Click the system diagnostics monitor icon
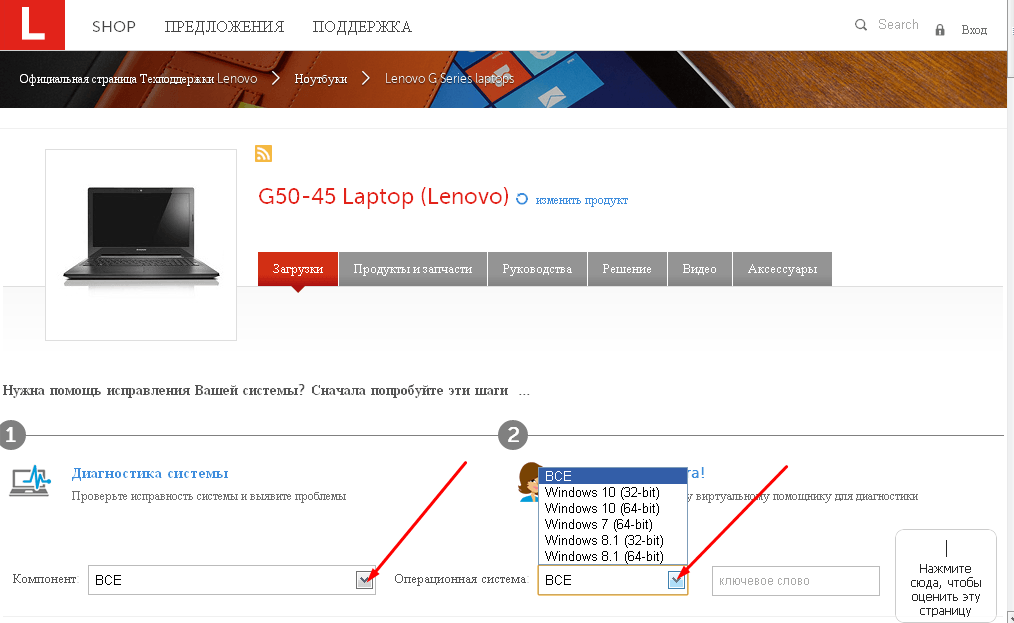Screen dimensions: 1014x623 (30, 482)
